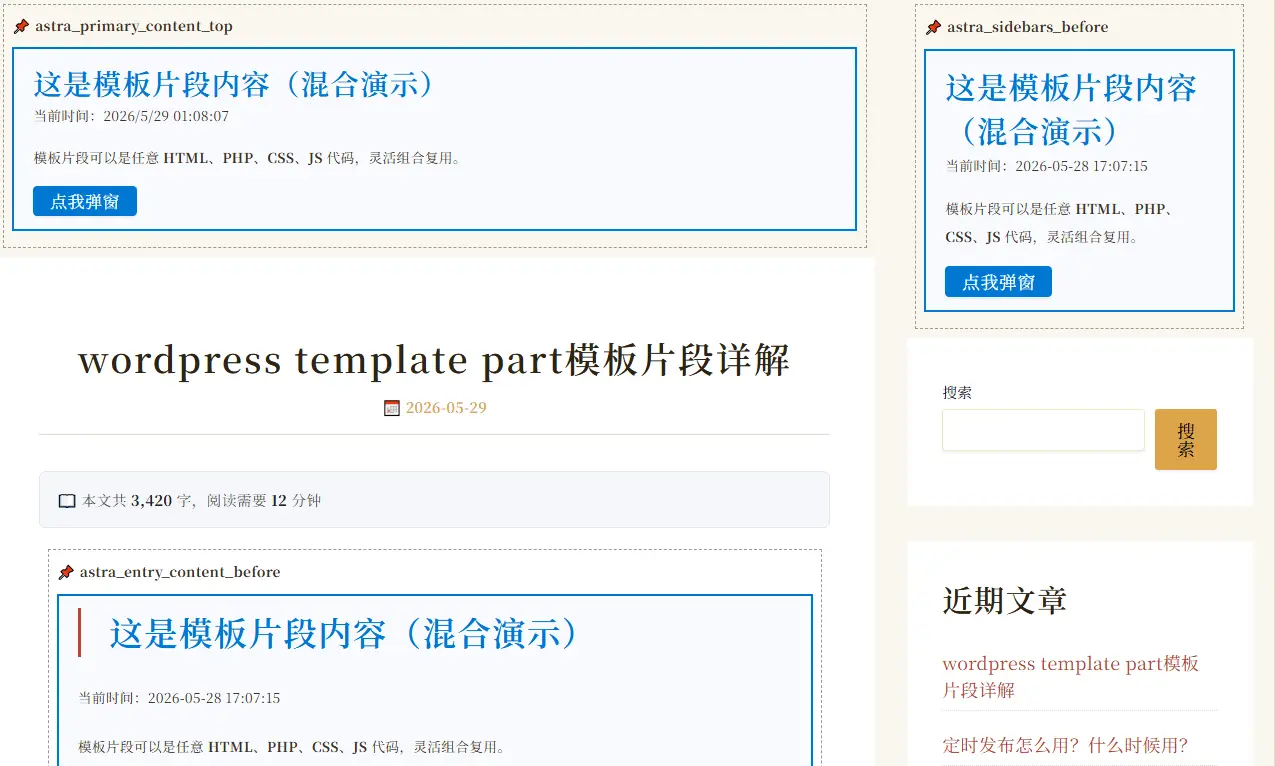Click heading 这是模板片段内容 in entry content snippet
The image size is (1275, 766).
[344, 634]
